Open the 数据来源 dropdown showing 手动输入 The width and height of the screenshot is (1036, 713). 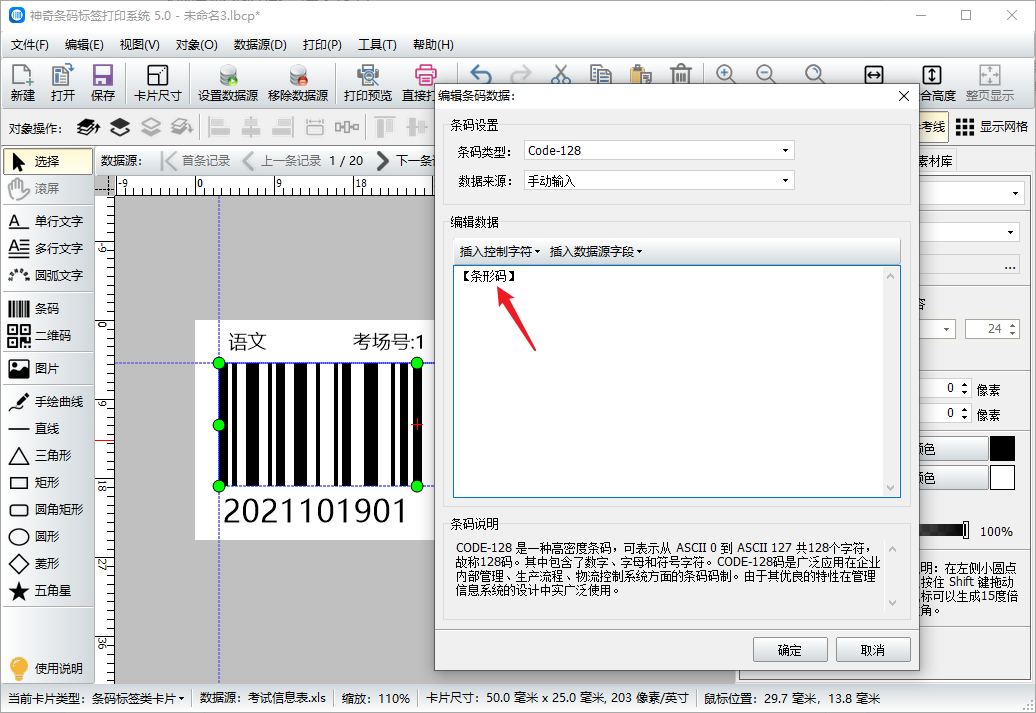click(659, 181)
